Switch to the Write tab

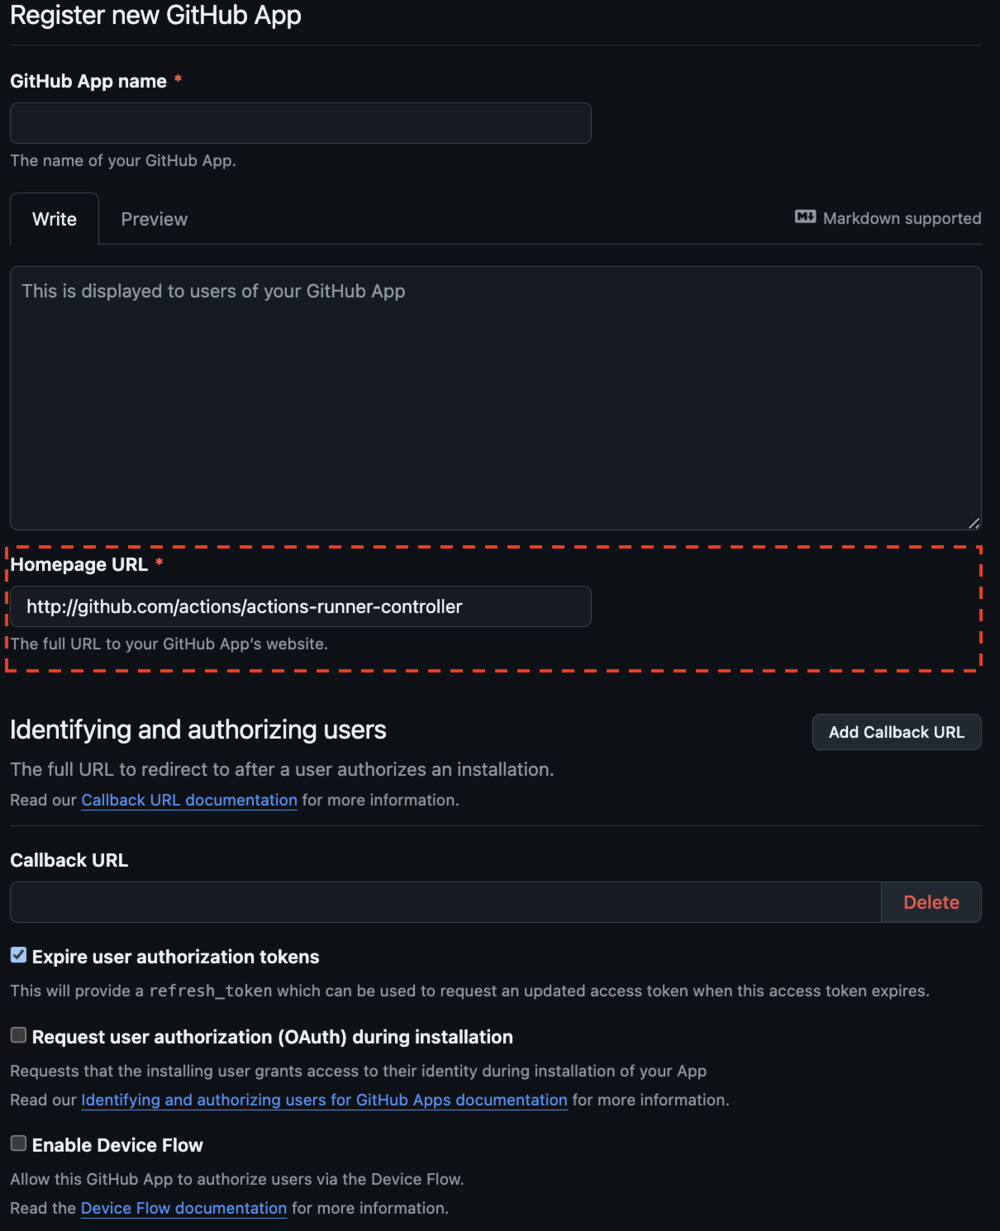pos(54,219)
